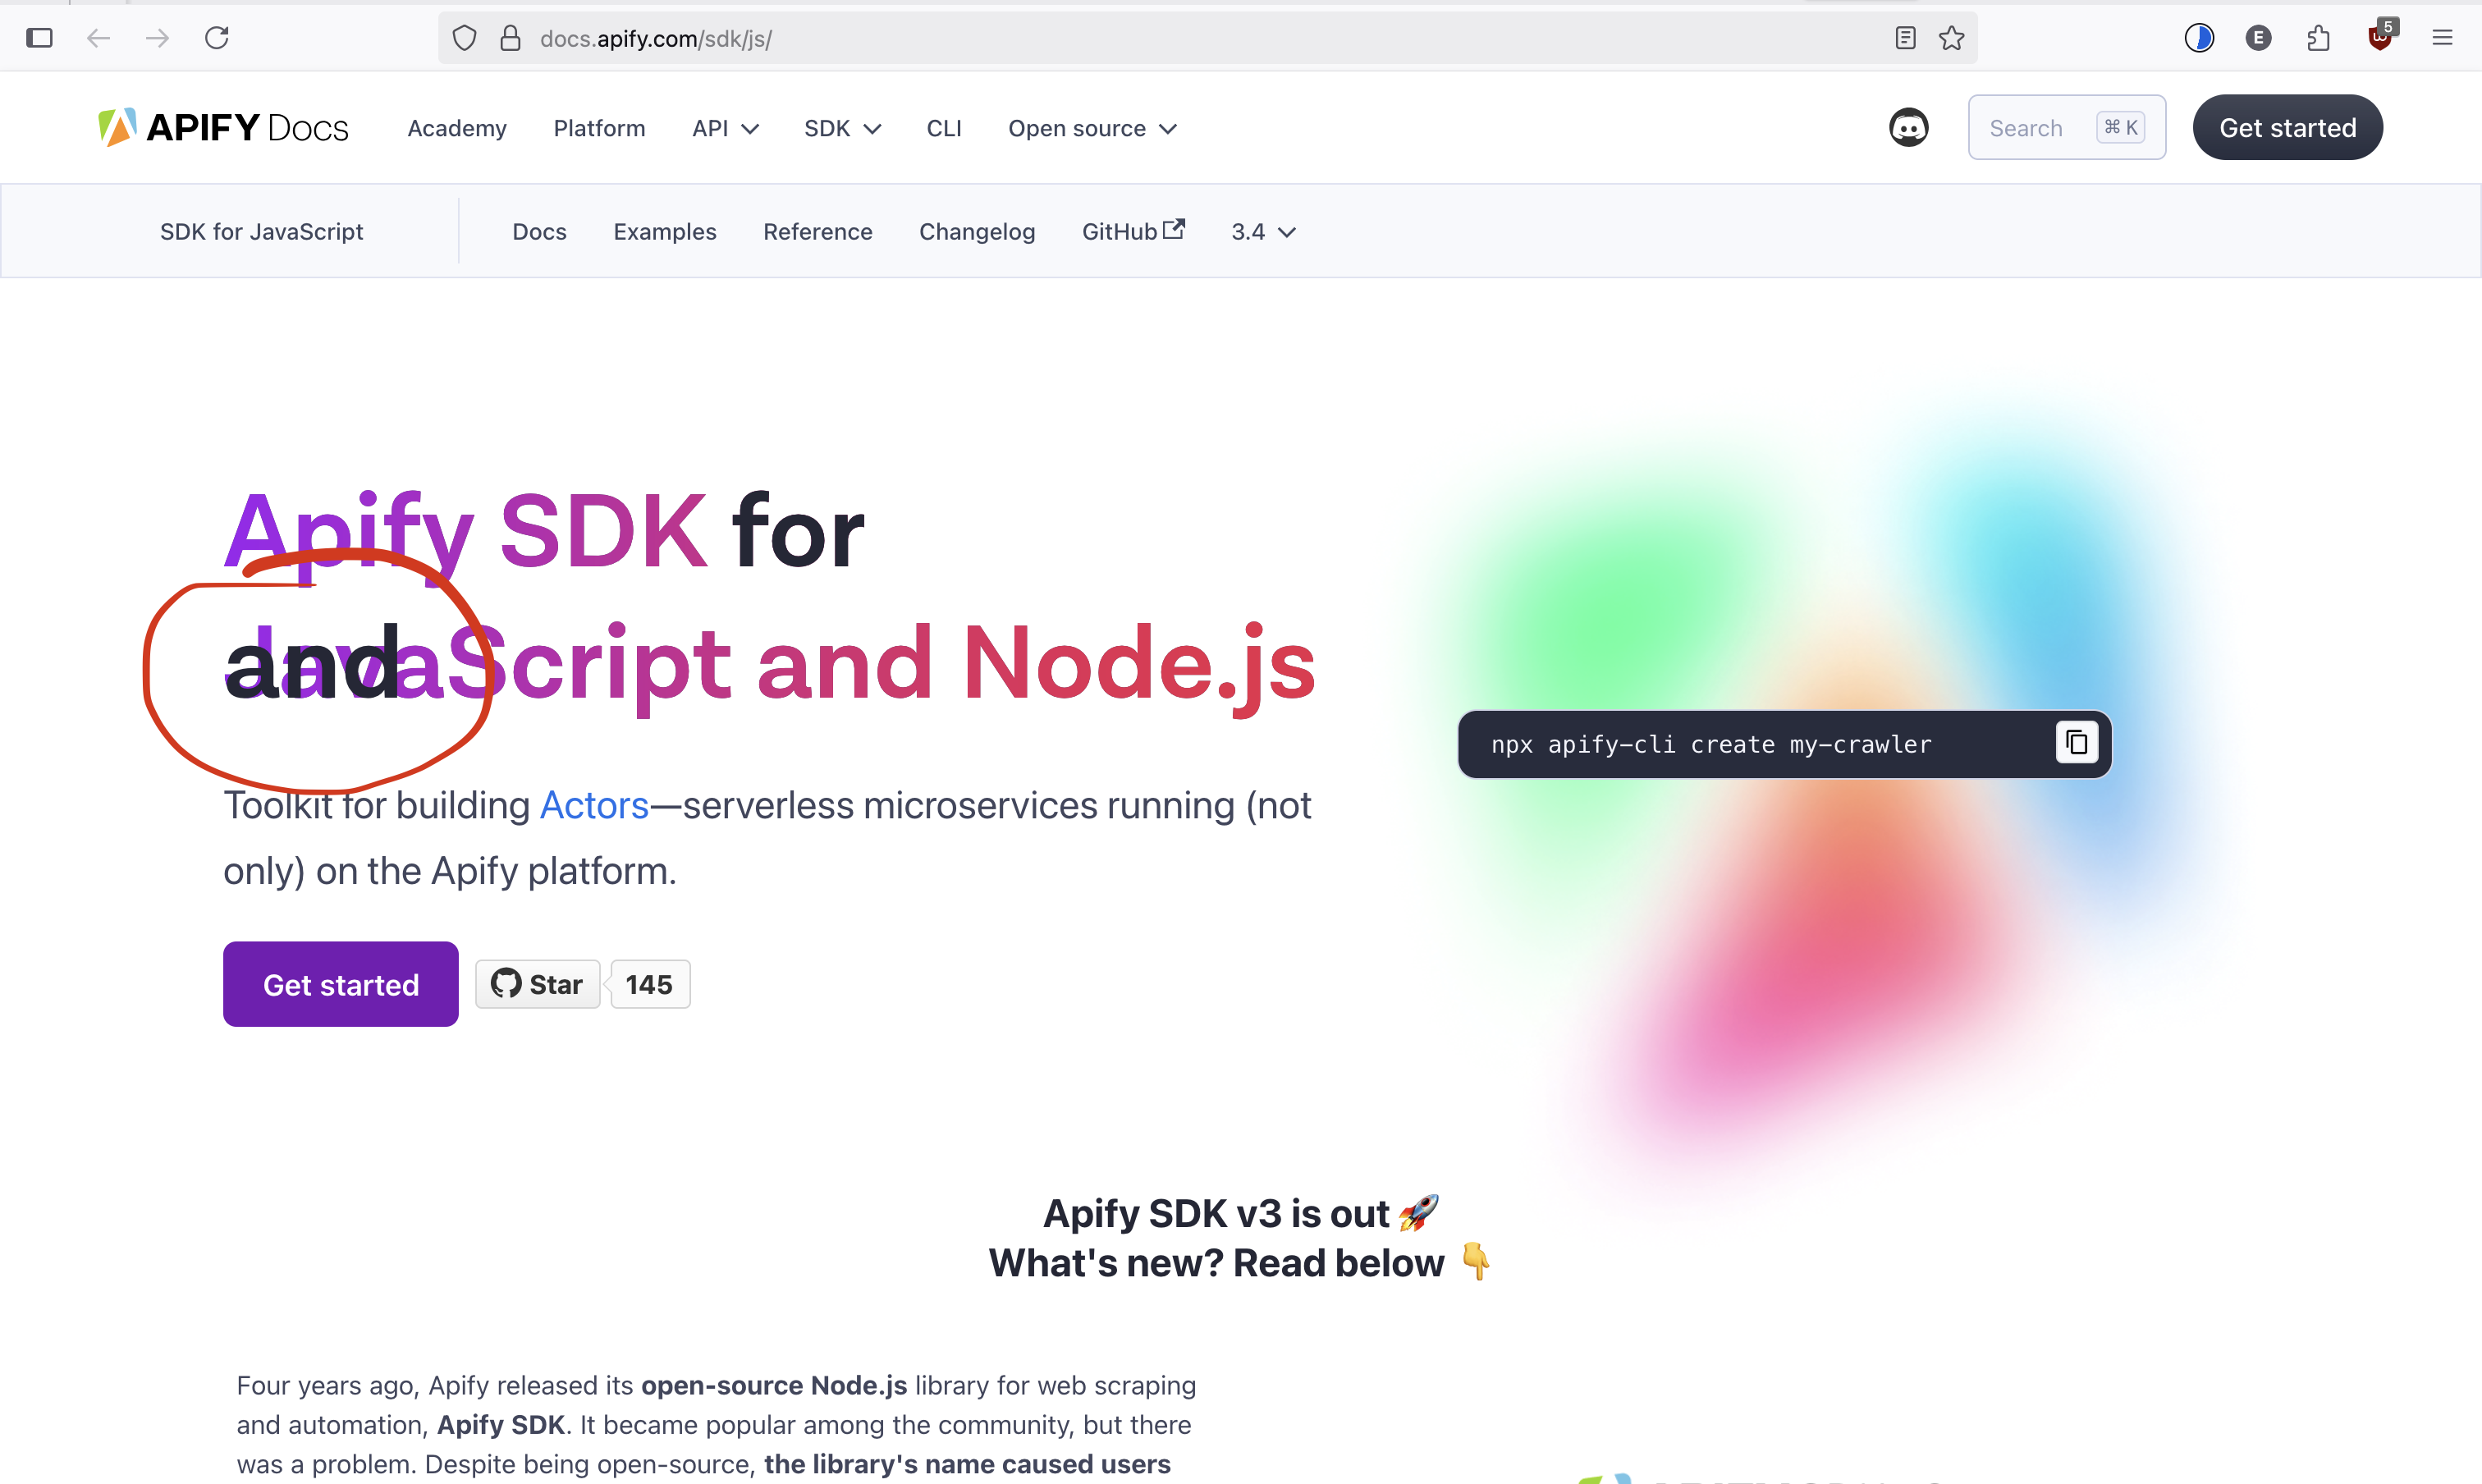Click the GitHub Star button
This screenshot has height=1484, width=2482.
[x=537, y=984]
